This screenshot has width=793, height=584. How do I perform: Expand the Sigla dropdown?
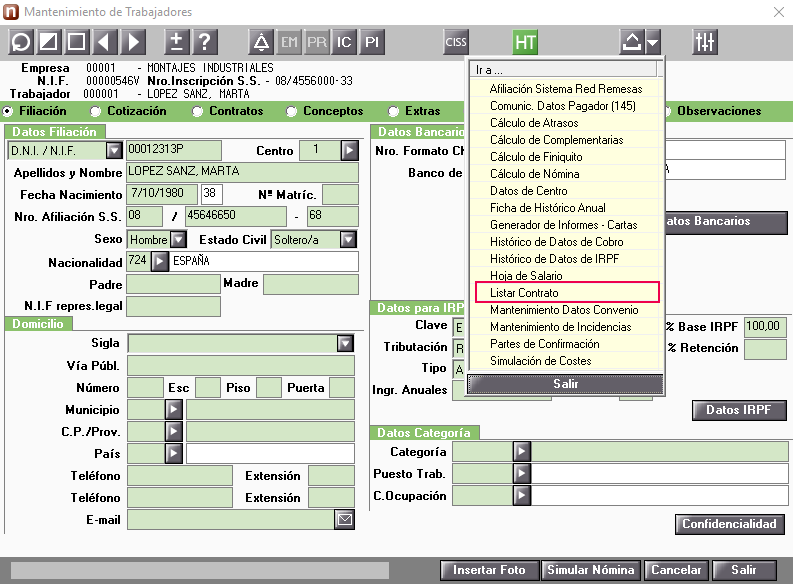click(x=345, y=343)
